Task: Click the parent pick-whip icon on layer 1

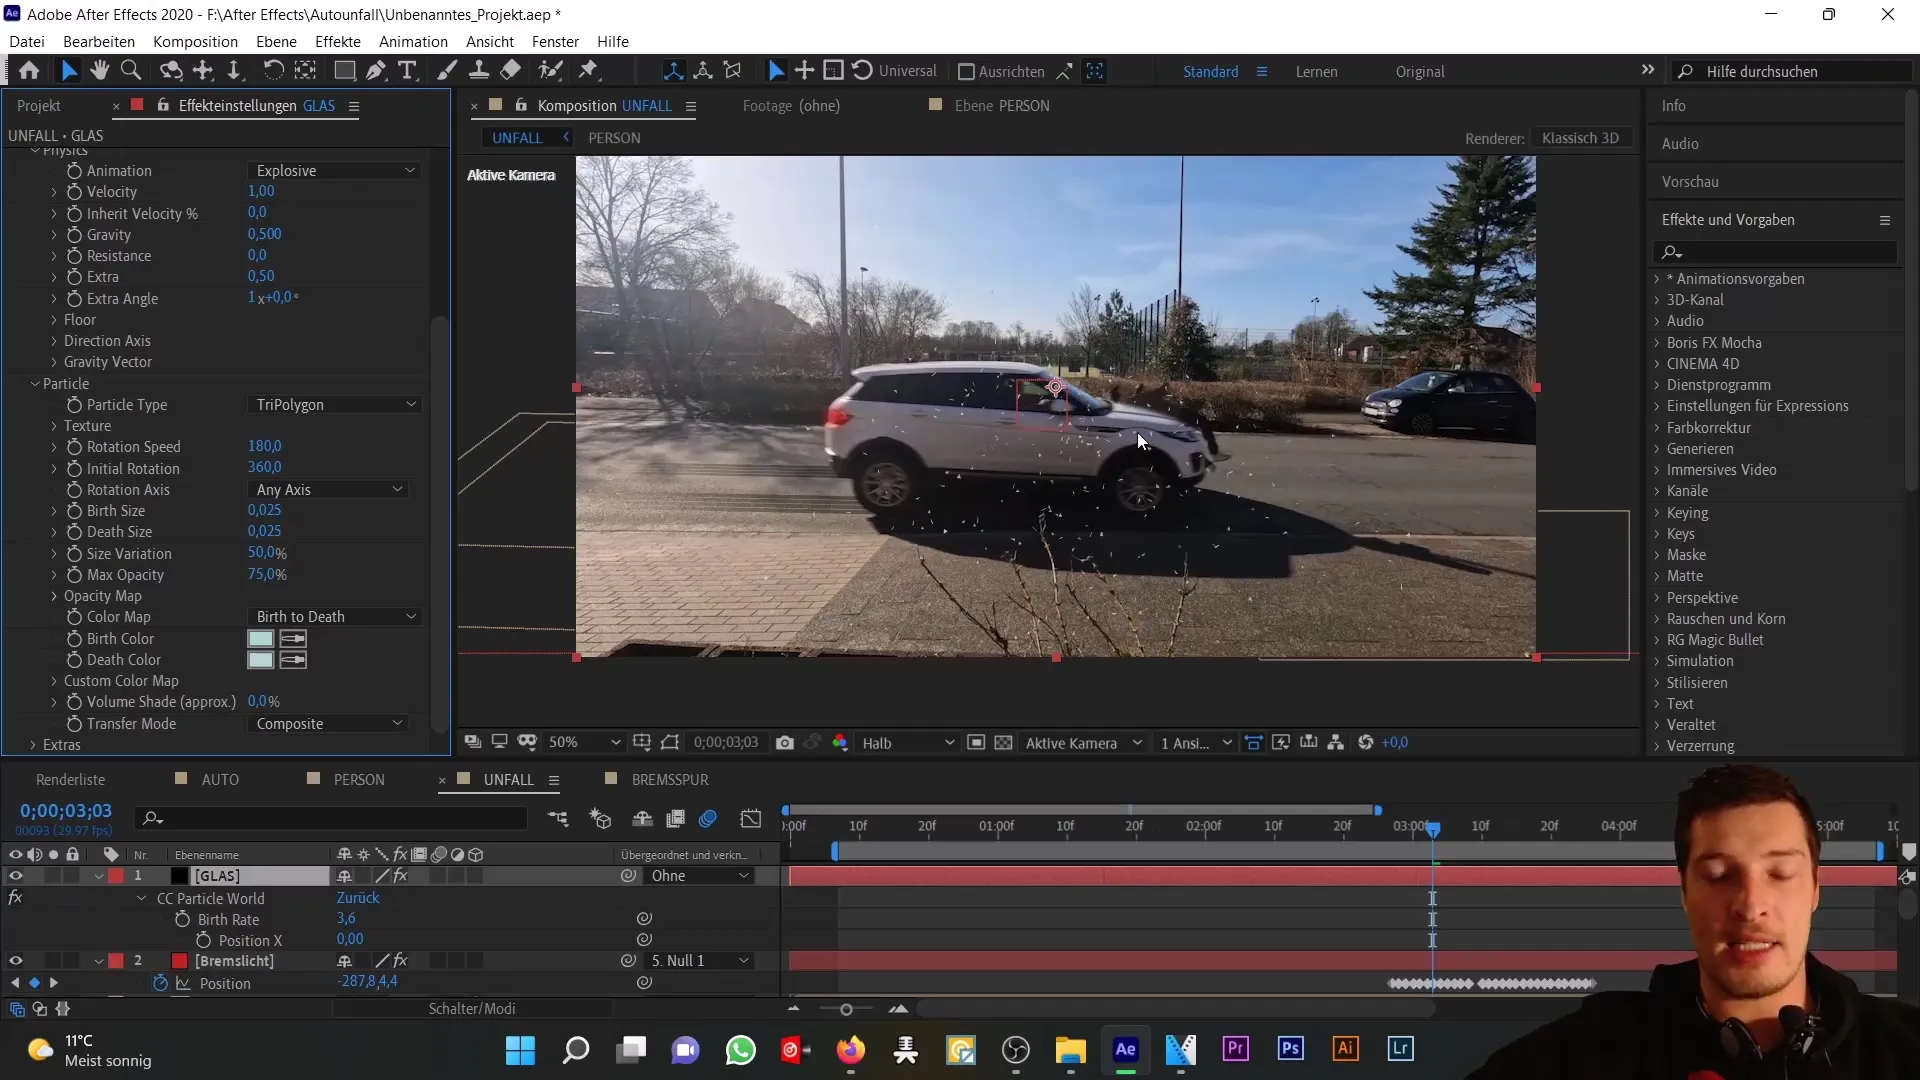Action: click(629, 876)
